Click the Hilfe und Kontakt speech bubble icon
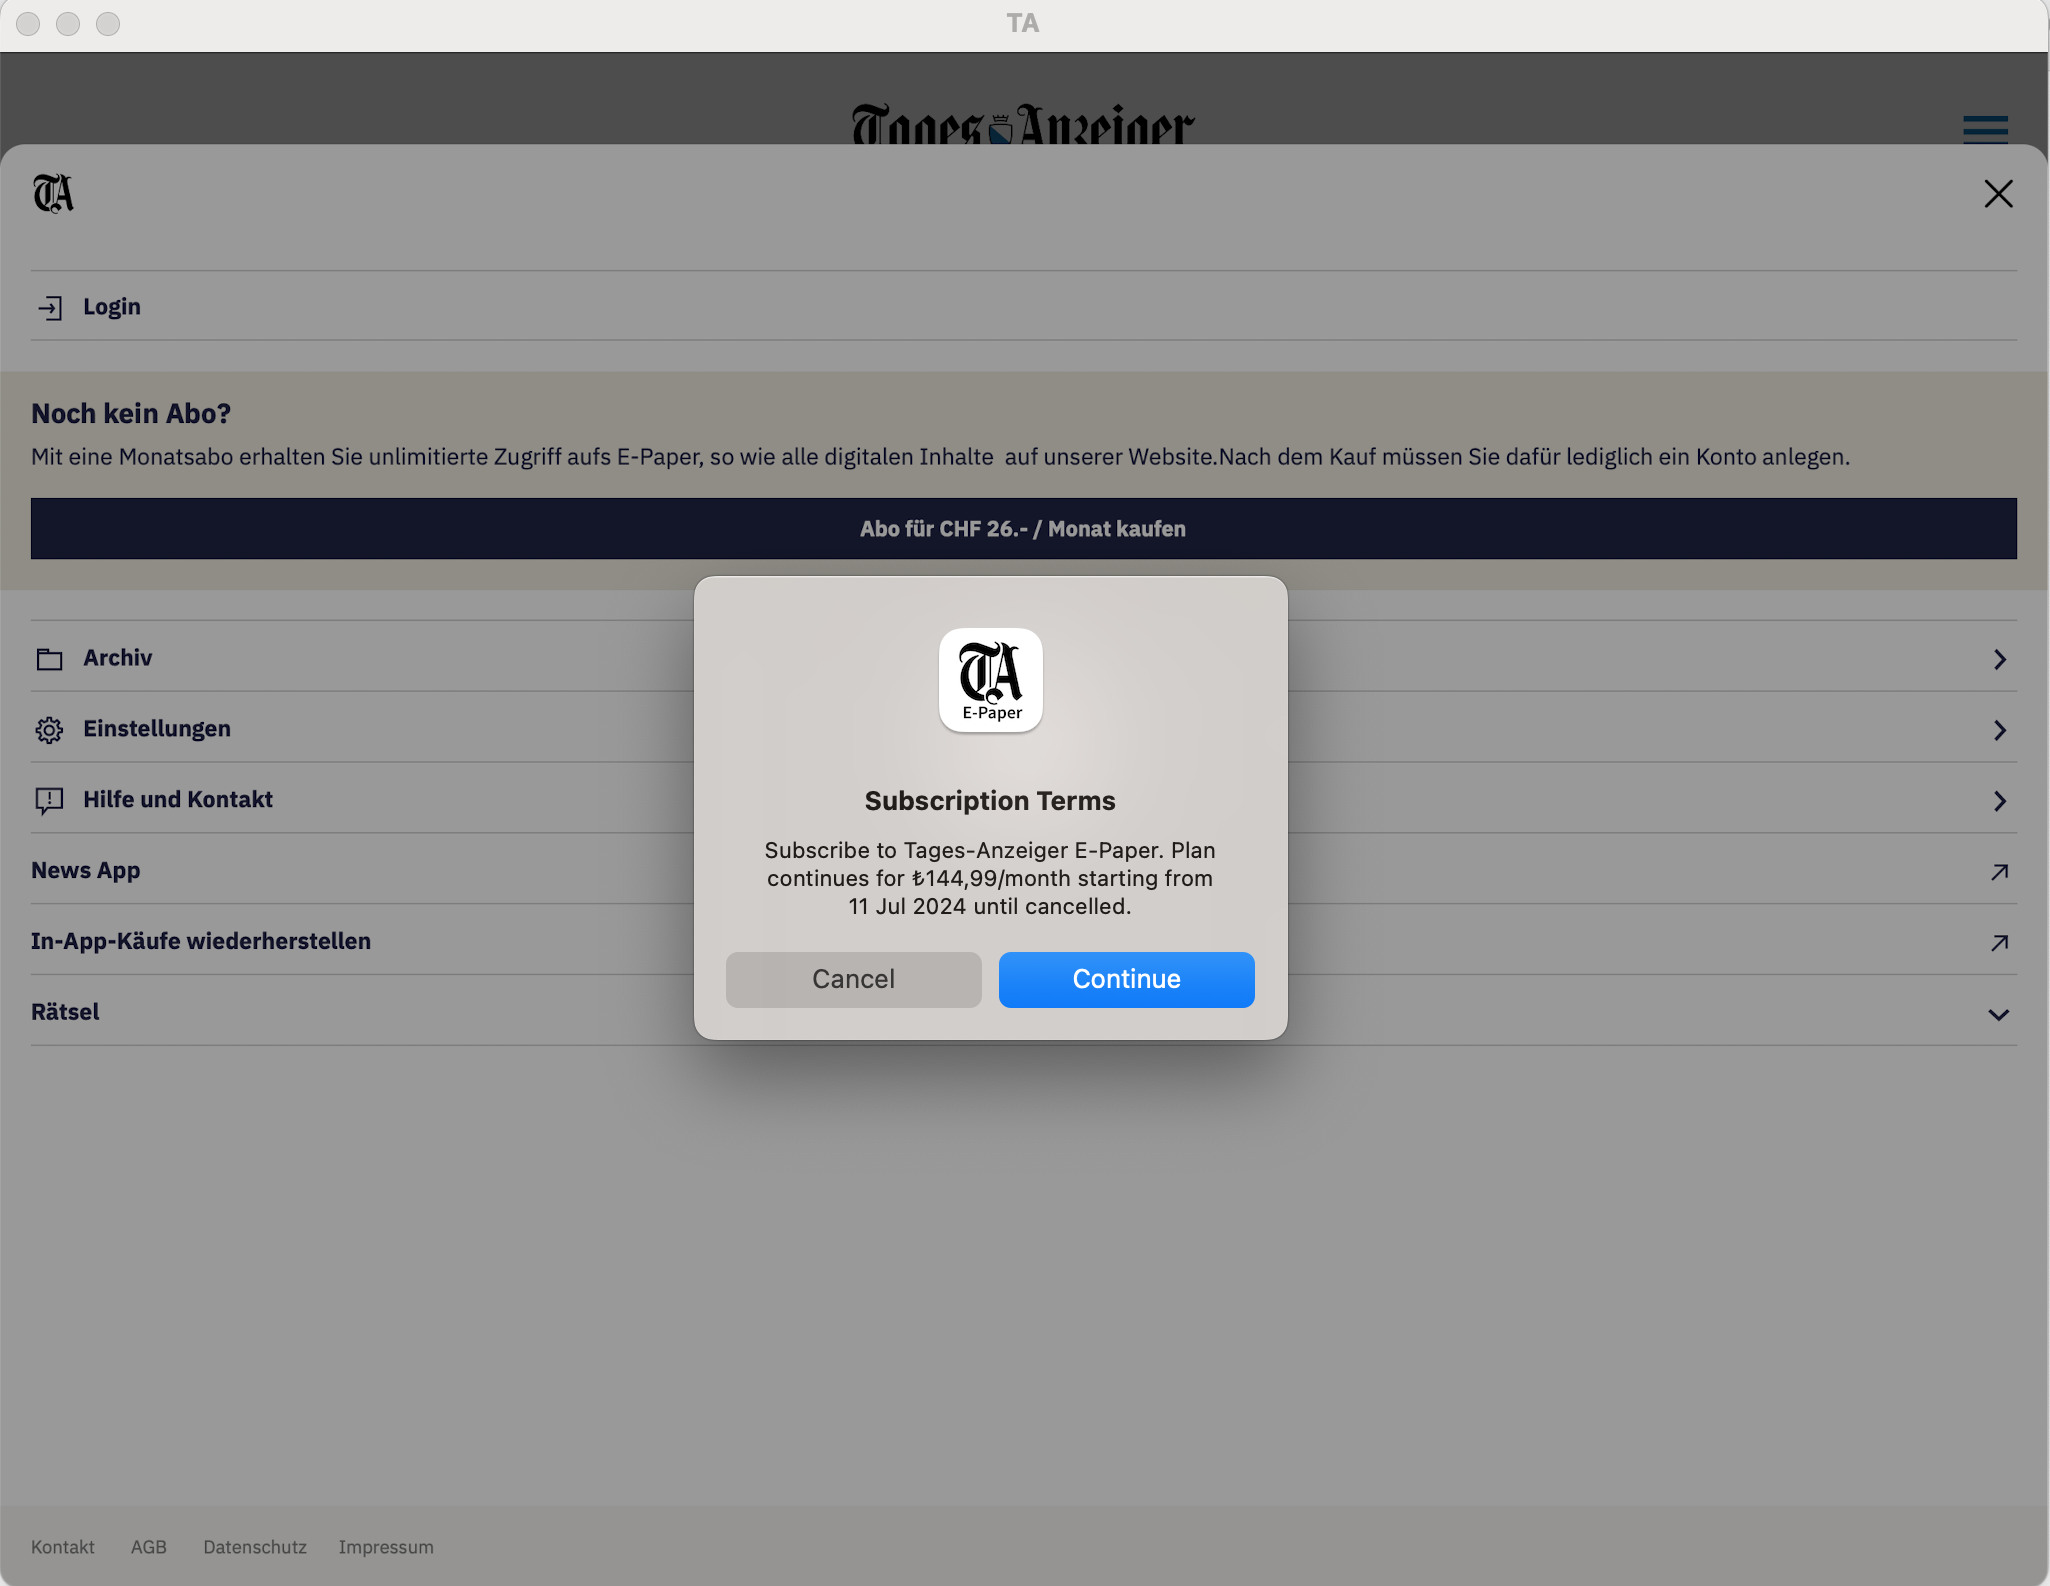The image size is (2050, 1586). click(x=49, y=801)
